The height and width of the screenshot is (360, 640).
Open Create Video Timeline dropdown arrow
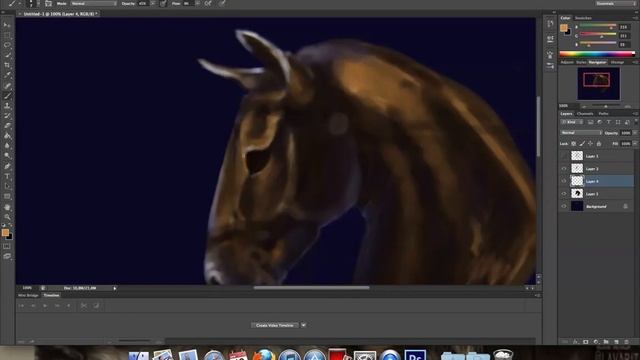(x=303, y=325)
